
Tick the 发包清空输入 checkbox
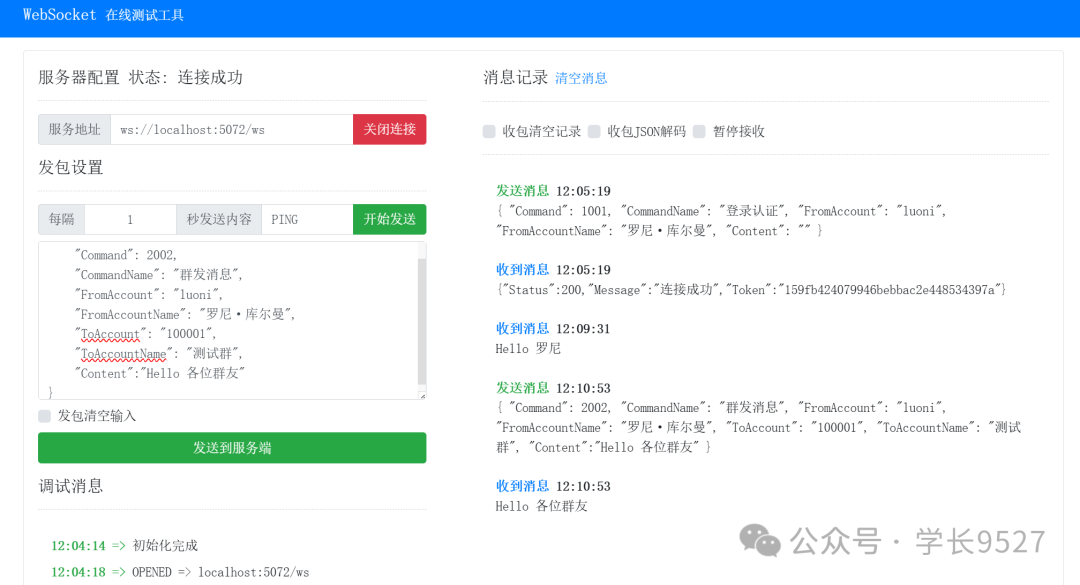tap(45, 416)
